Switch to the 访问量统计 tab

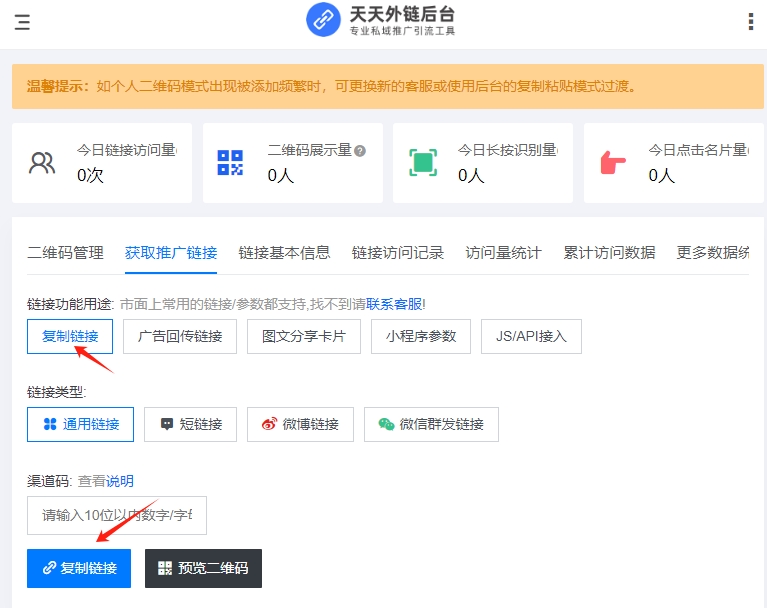503,253
